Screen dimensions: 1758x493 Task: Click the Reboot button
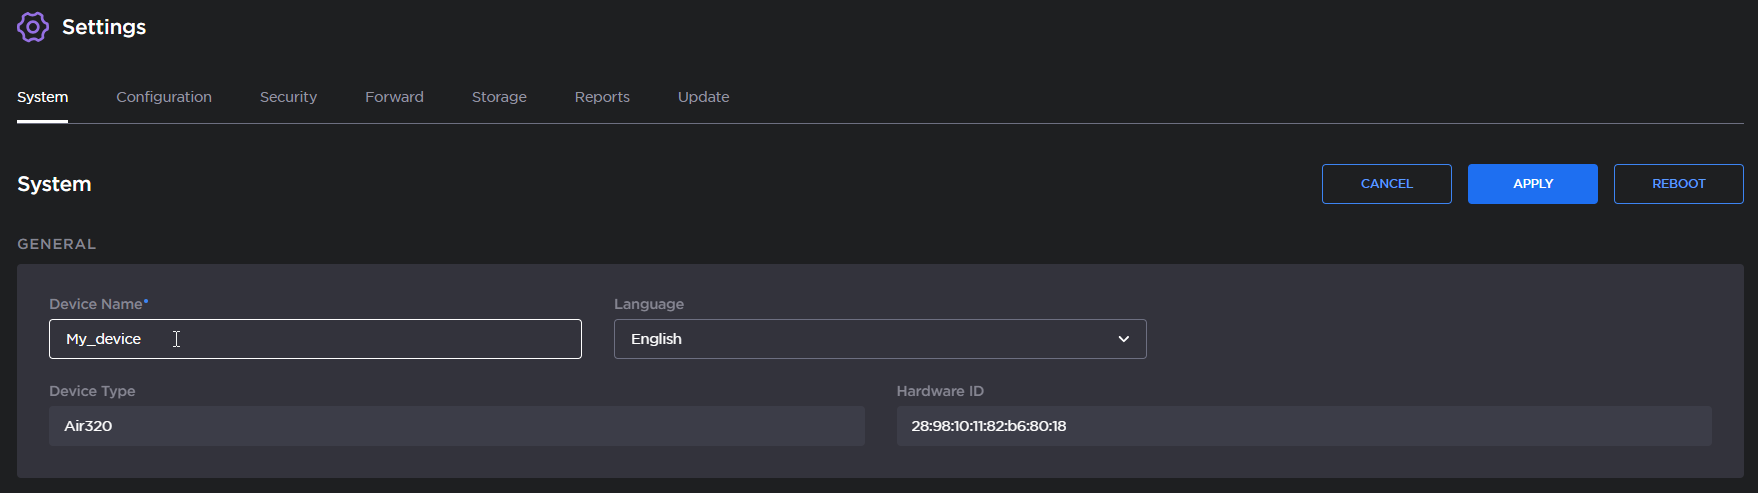[x=1678, y=184]
